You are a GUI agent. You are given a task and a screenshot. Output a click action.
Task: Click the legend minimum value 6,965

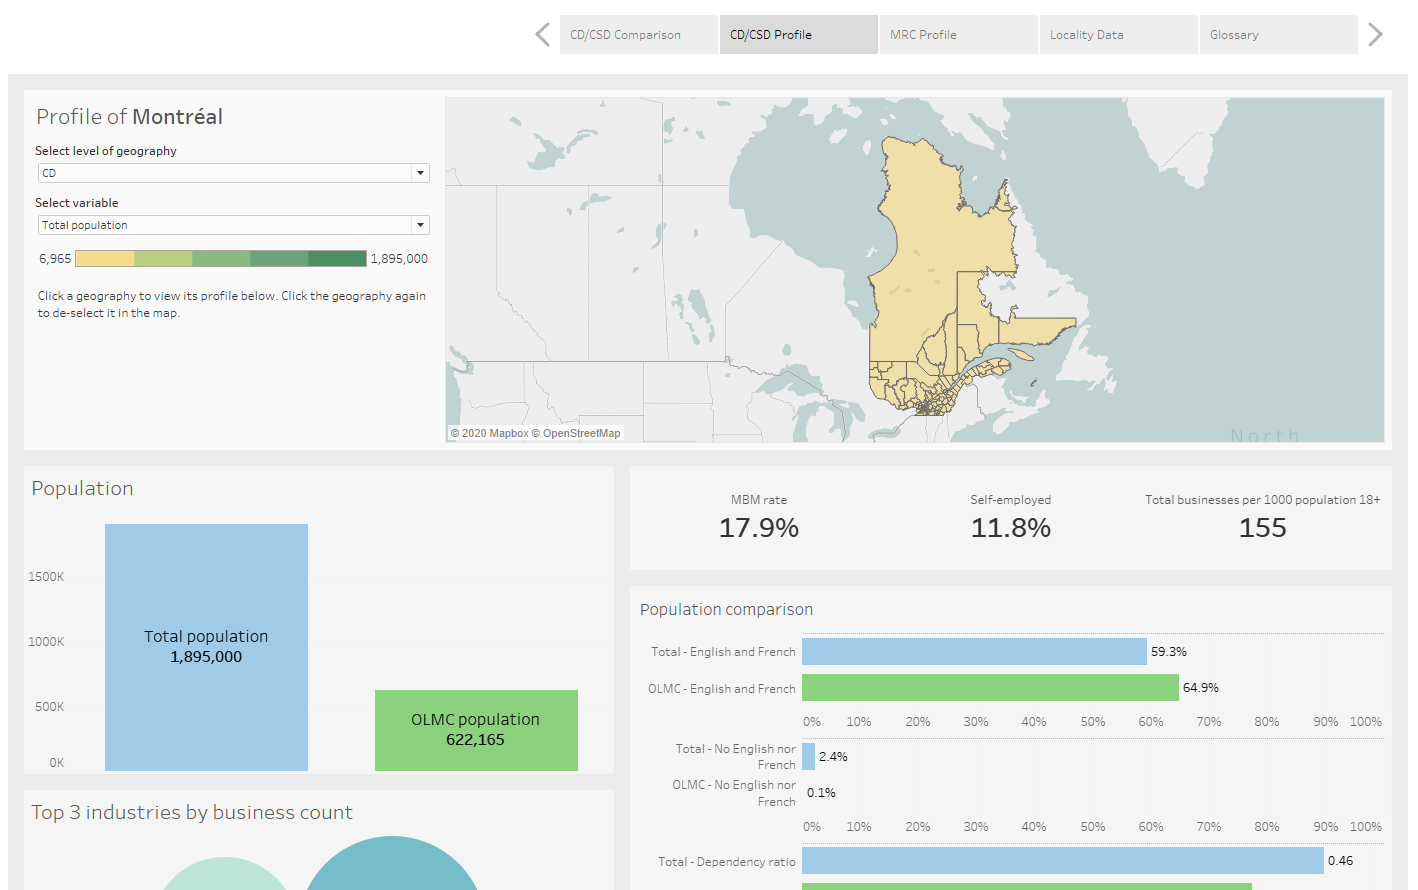tap(55, 259)
